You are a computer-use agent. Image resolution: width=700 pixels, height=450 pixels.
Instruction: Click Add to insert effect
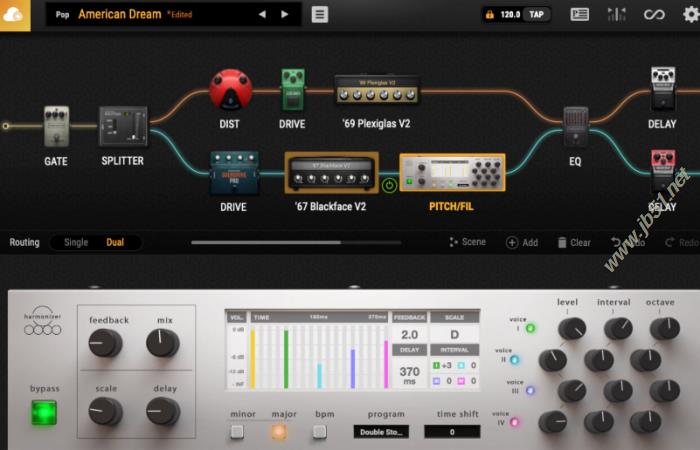pos(522,242)
